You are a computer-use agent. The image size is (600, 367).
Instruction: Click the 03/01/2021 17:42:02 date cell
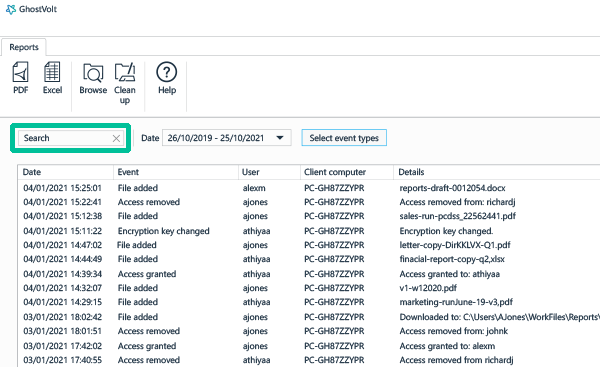click(x=62, y=346)
